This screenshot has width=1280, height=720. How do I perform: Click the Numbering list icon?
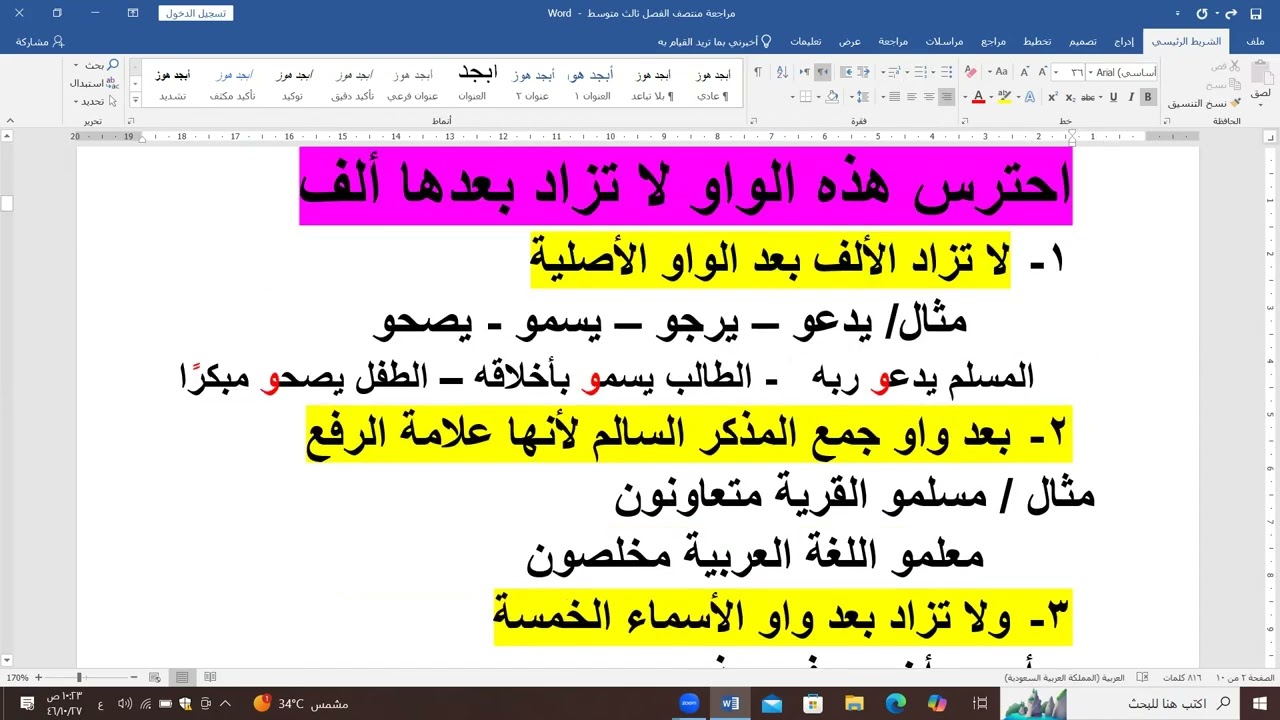pos(920,72)
